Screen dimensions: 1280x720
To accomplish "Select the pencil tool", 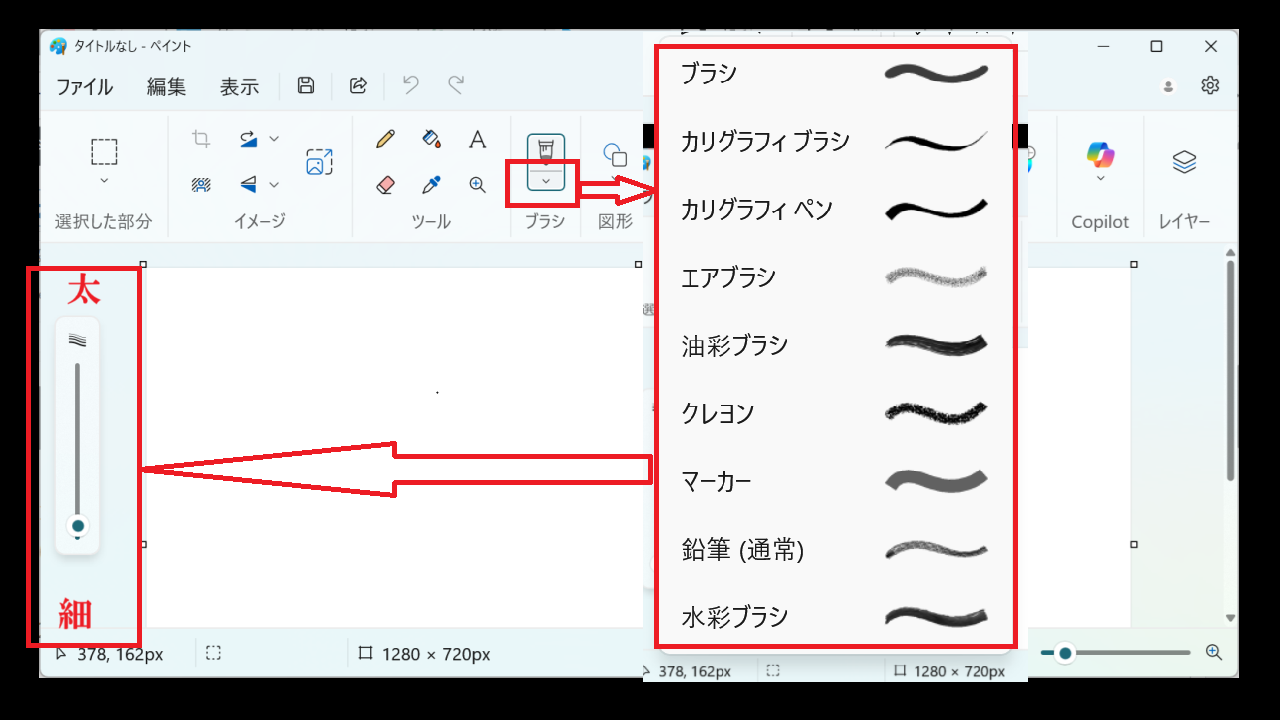I will tap(385, 139).
